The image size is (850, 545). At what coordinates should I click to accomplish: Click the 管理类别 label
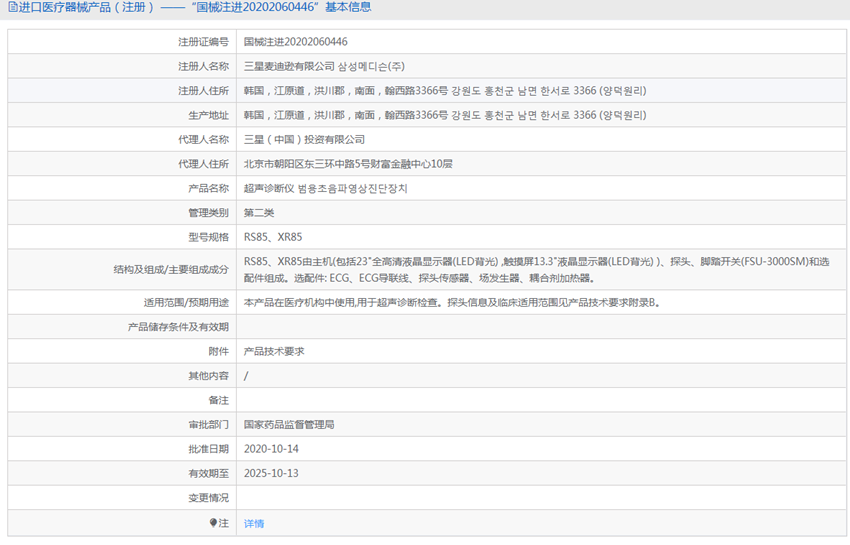pyautogui.click(x=208, y=213)
